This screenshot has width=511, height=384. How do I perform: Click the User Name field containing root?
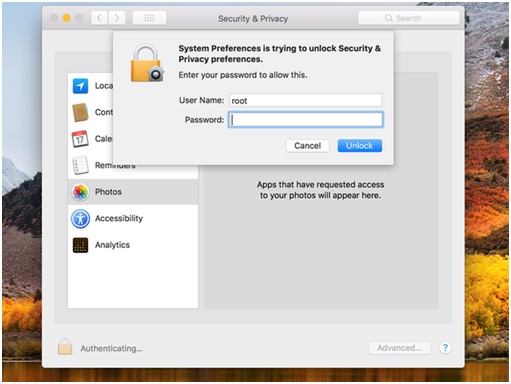coord(306,100)
